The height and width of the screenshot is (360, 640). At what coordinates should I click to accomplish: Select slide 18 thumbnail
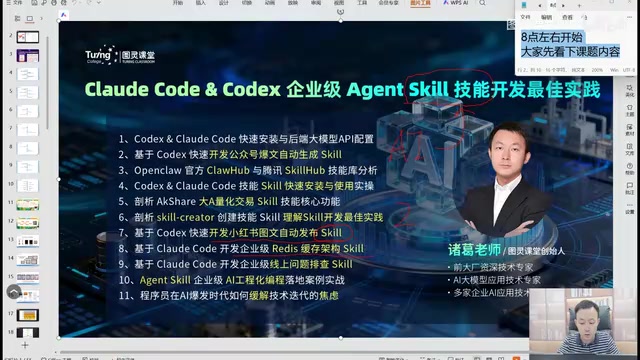click(x=28, y=333)
